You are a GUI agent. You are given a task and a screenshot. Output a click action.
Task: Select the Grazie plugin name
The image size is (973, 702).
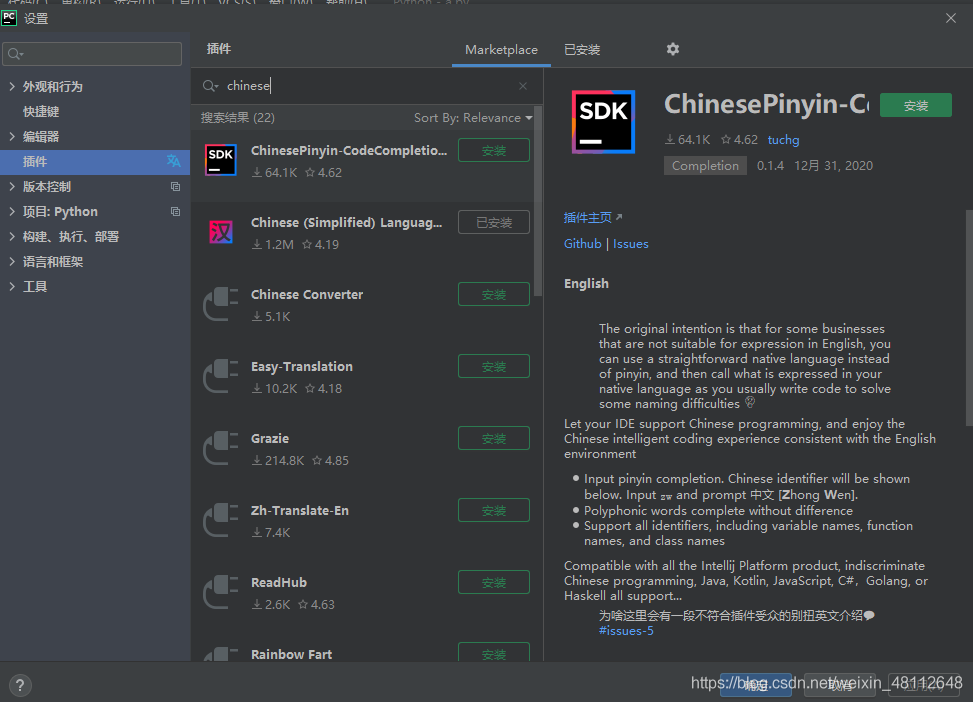click(270, 438)
